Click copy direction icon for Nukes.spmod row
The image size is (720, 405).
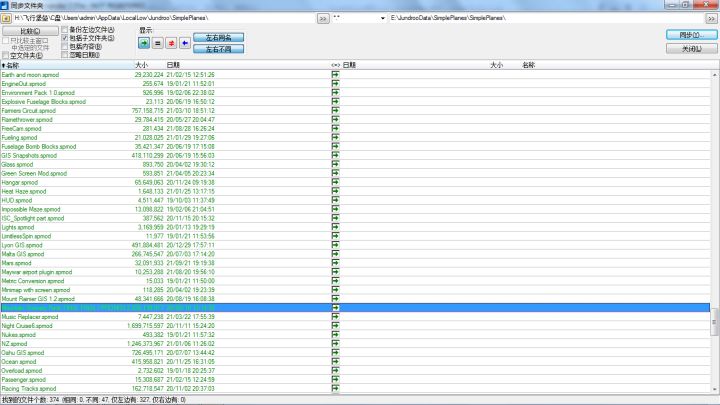coord(335,335)
